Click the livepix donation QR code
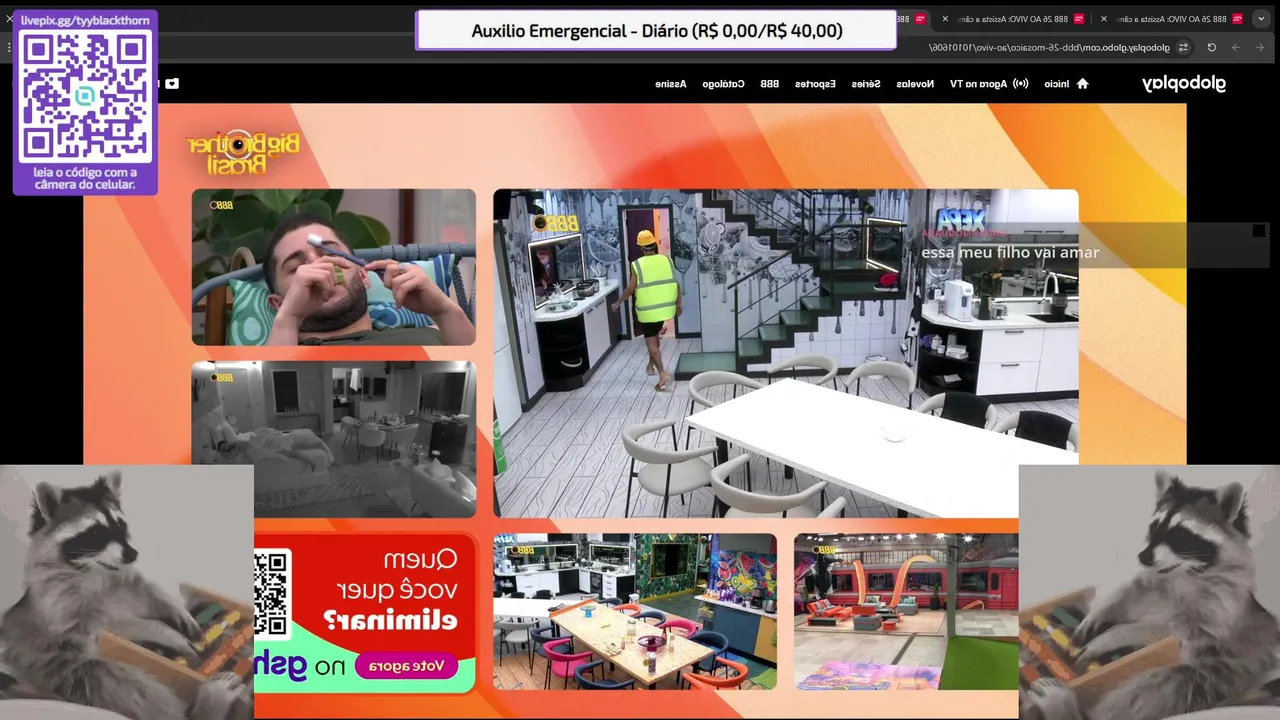The width and height of the screenshot is (1280, 720). point(85,95)
